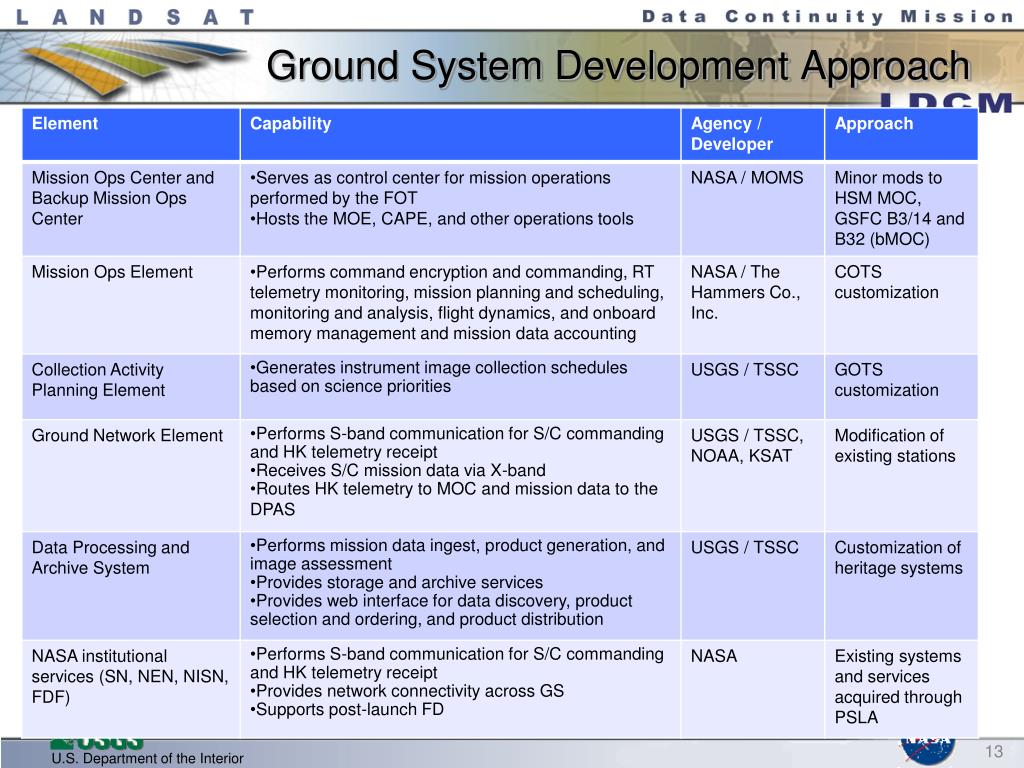Click 'Performs mission data ingest' bullet
Viewport: 1024px width, 768px height.
pos(457,554)
